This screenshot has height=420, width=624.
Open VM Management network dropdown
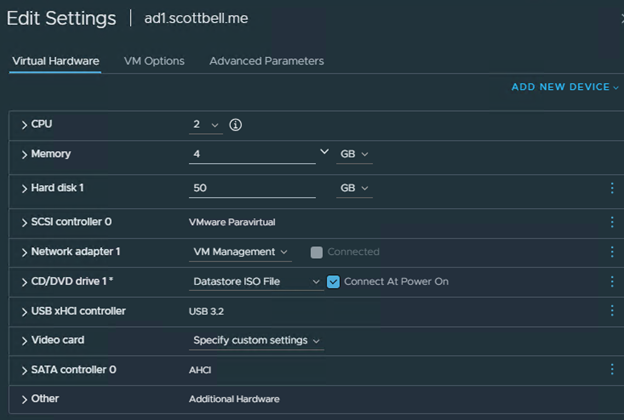pos(240,252)
